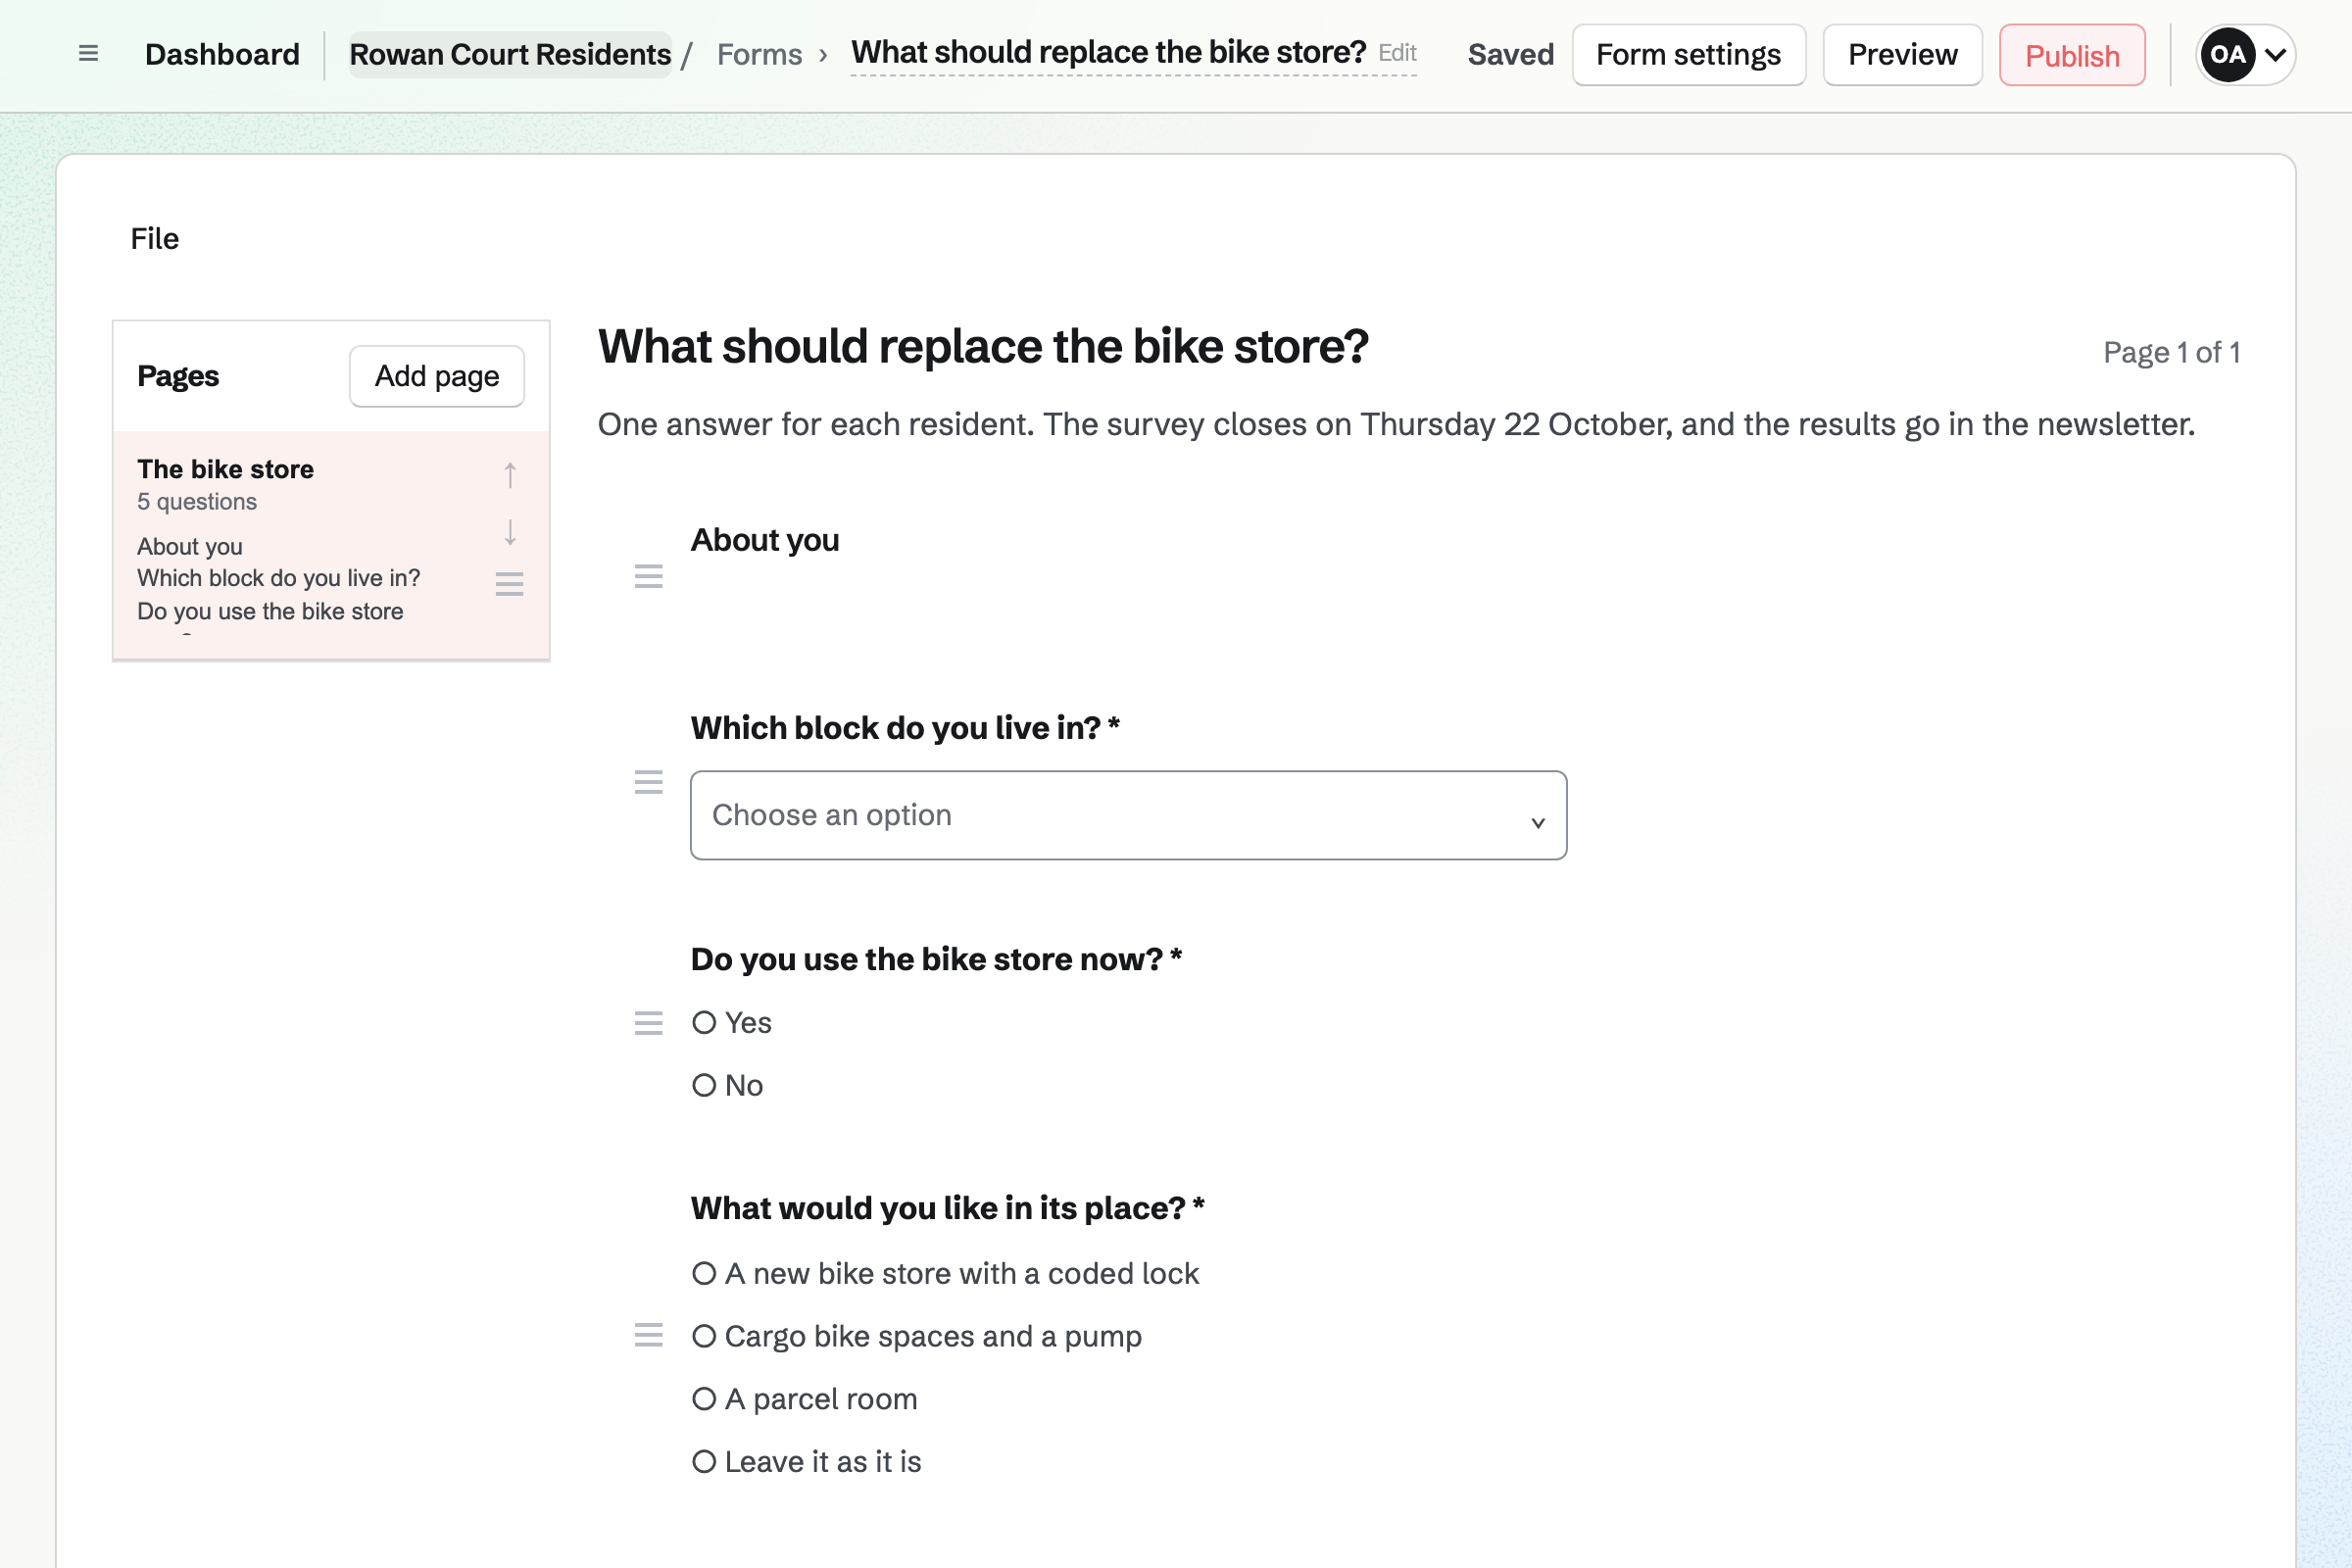Click the Pages panel heading
The width and height of the screenshot is (2352, 1568).
(178, 376)
